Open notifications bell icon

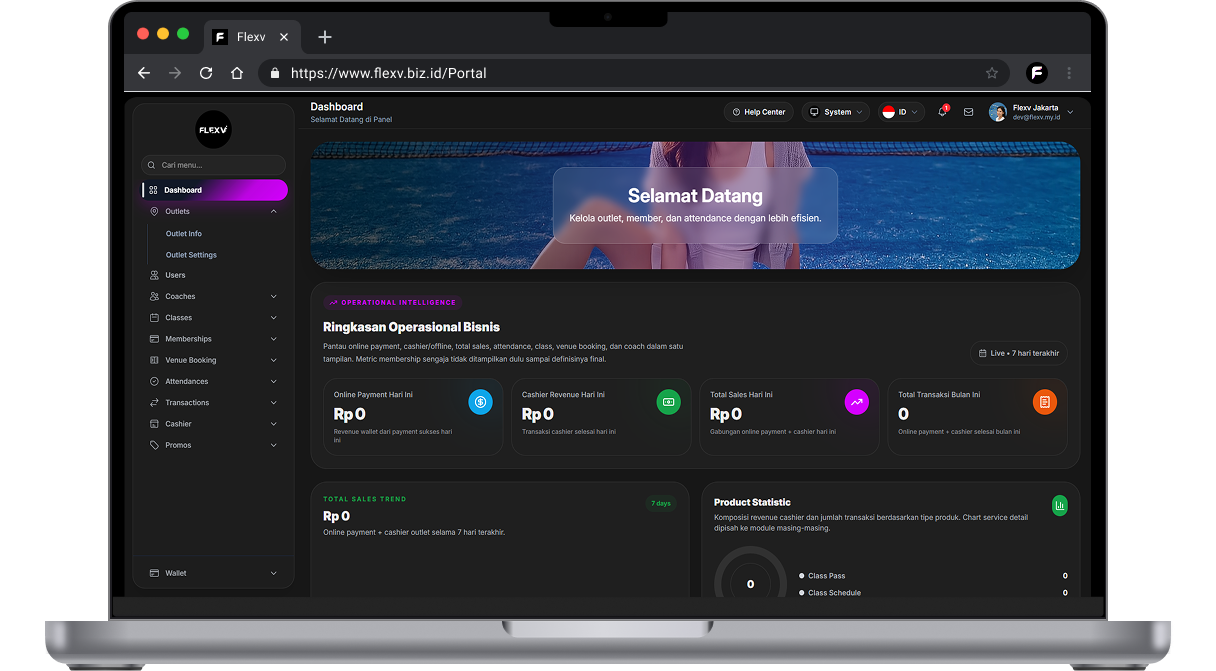click(942, 112)
